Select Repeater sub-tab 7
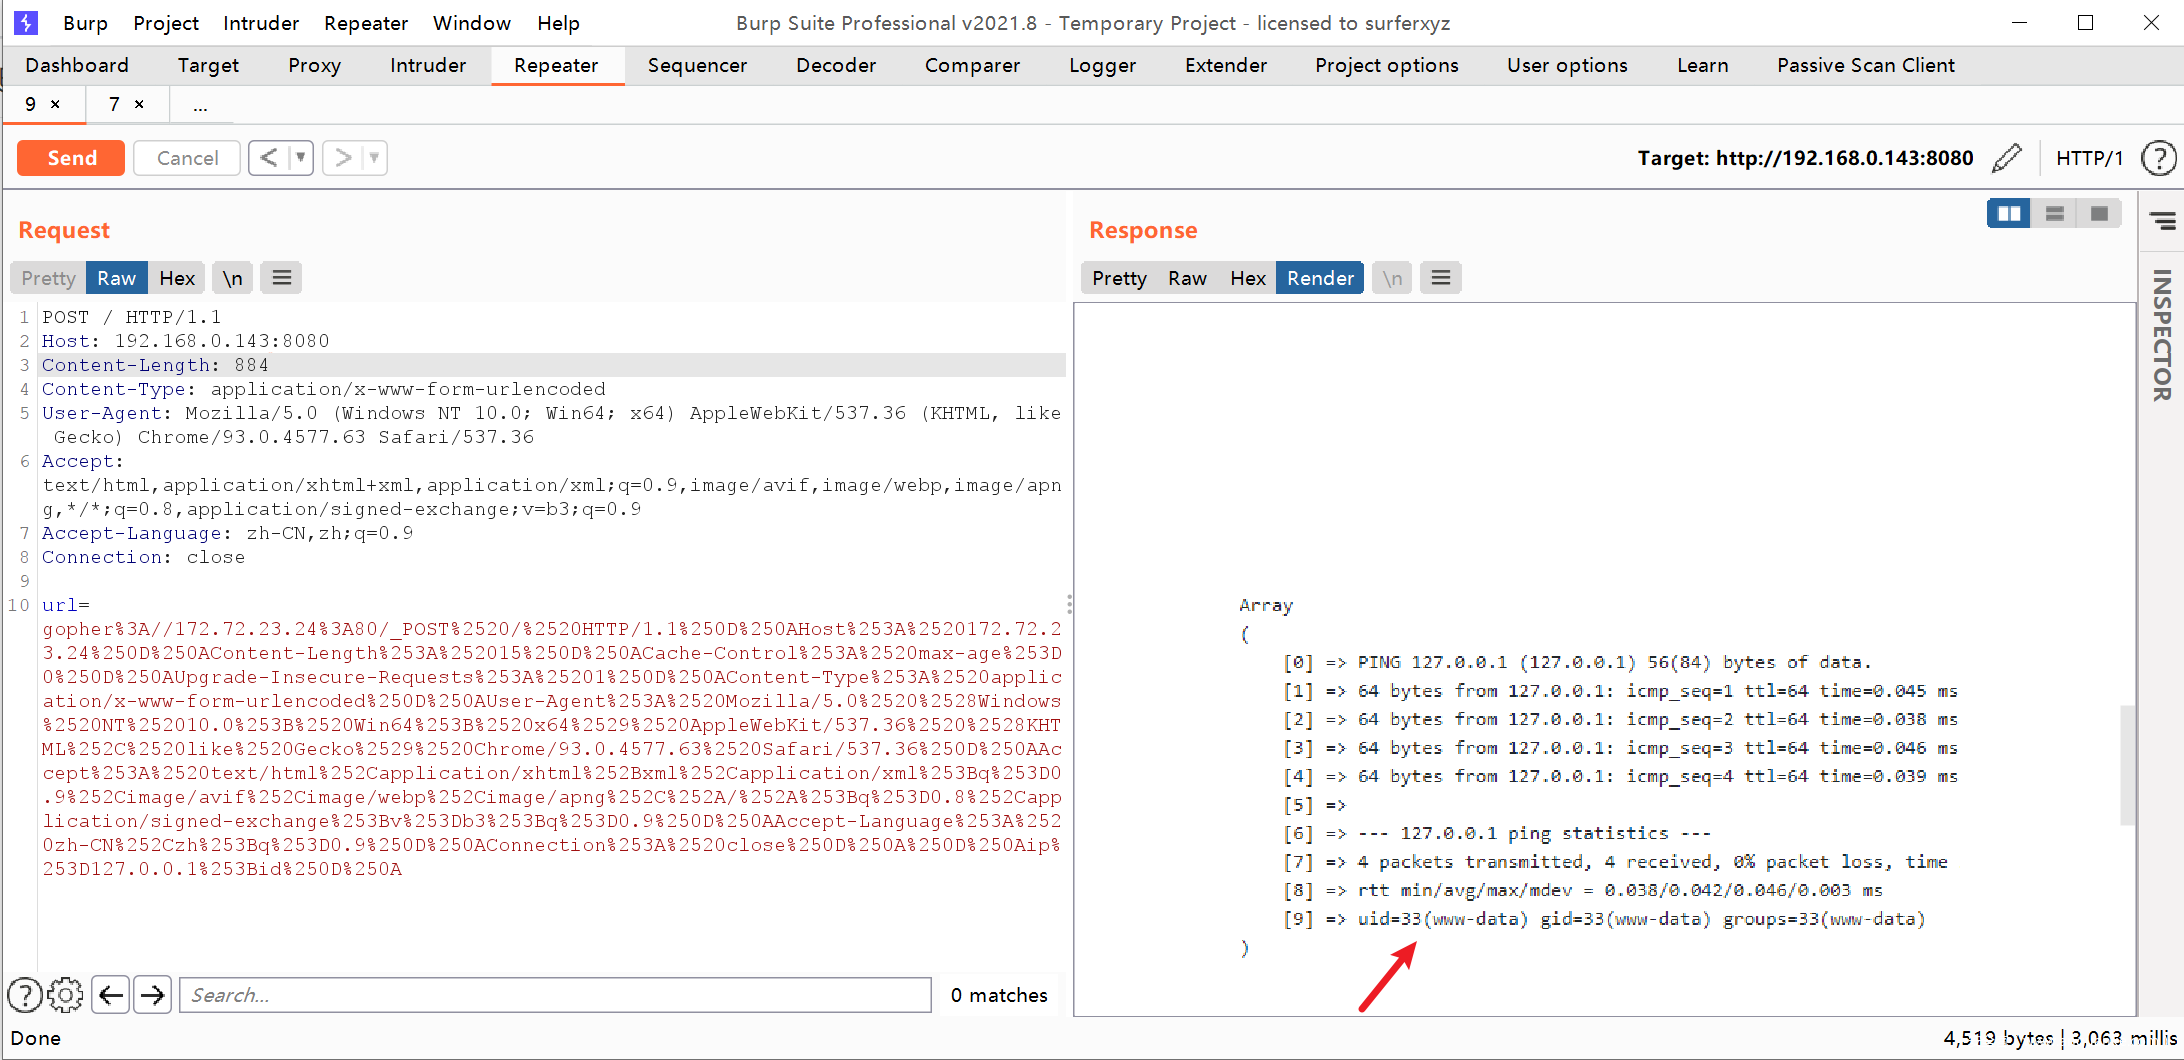The width and height of the screenshot is (2184, 1060). pos(114,104)
